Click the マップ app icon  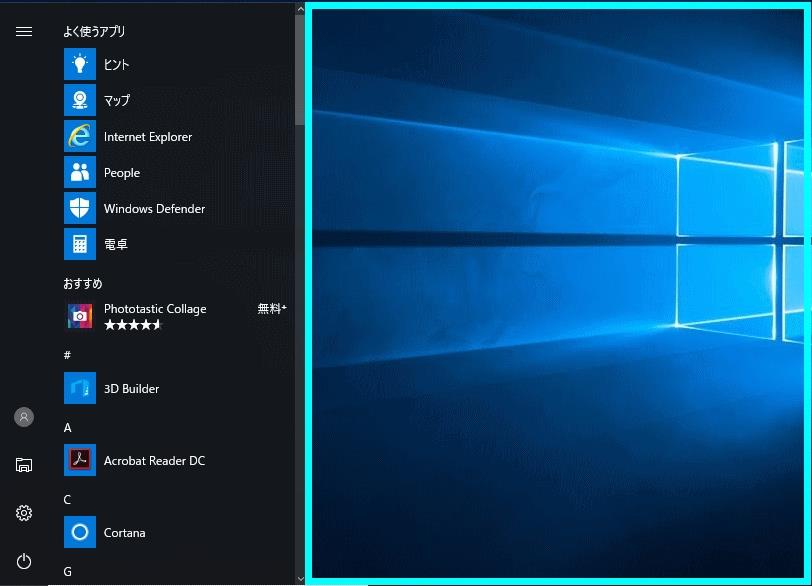point(80,100)
